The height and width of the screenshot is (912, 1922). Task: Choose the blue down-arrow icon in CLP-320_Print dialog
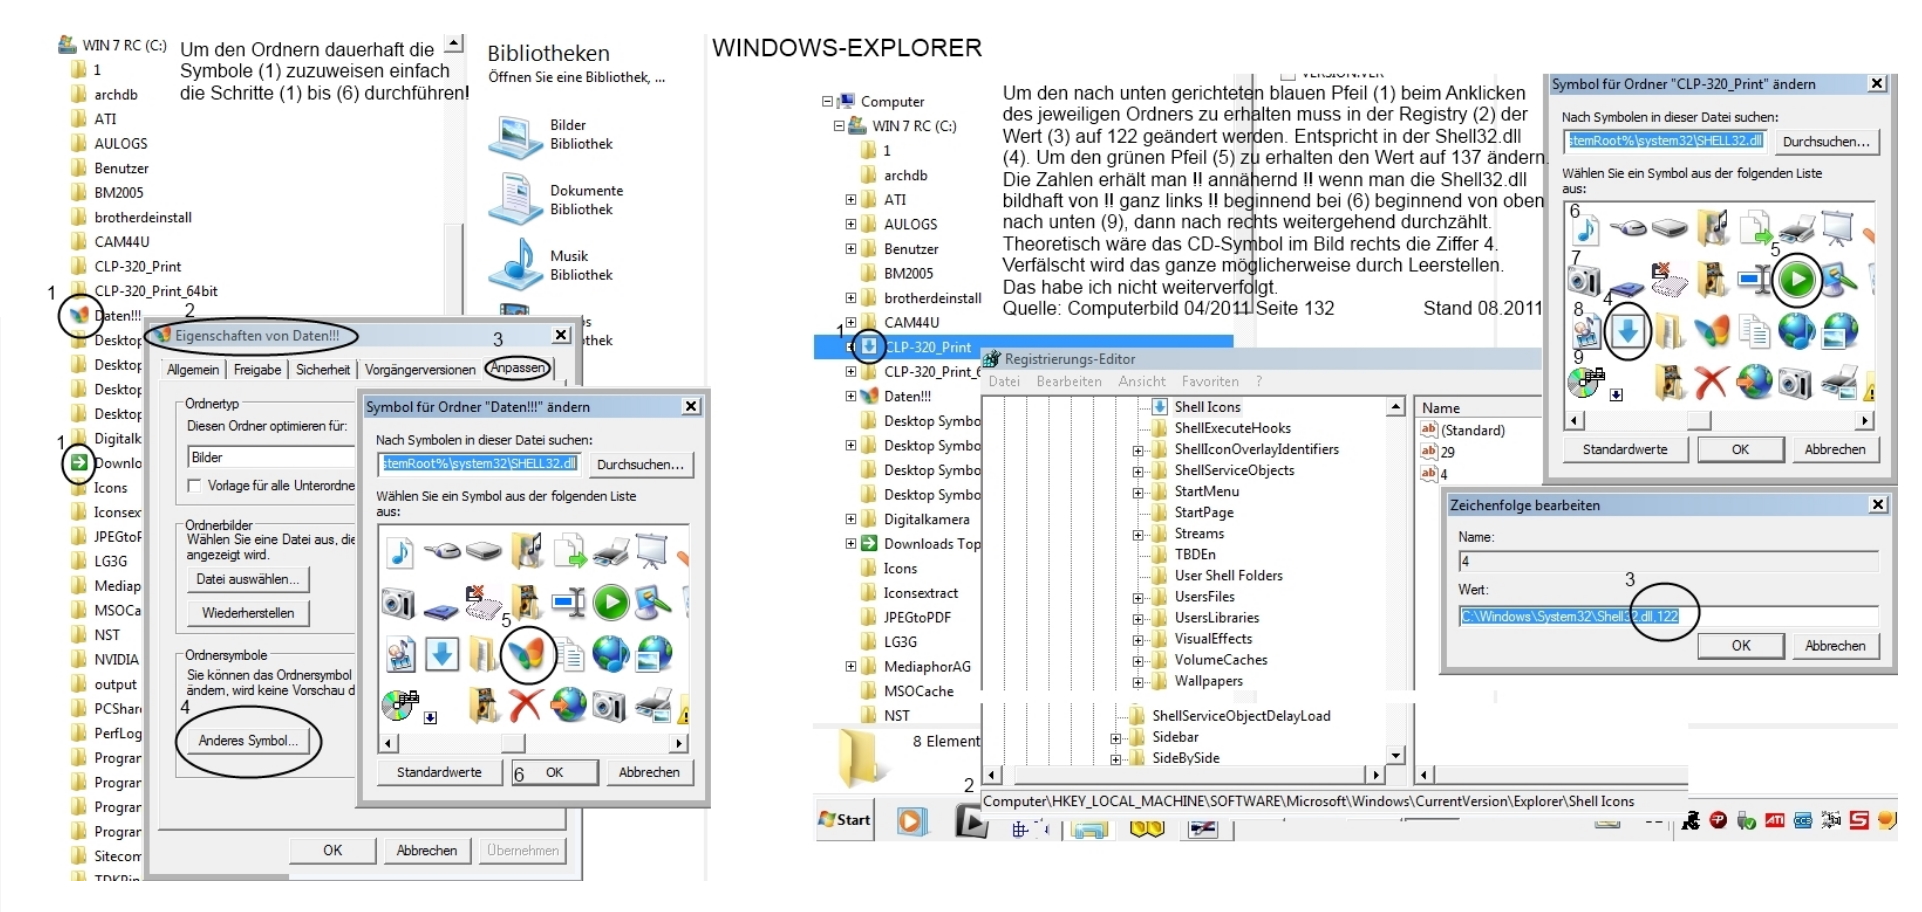tap(1628, 331)
